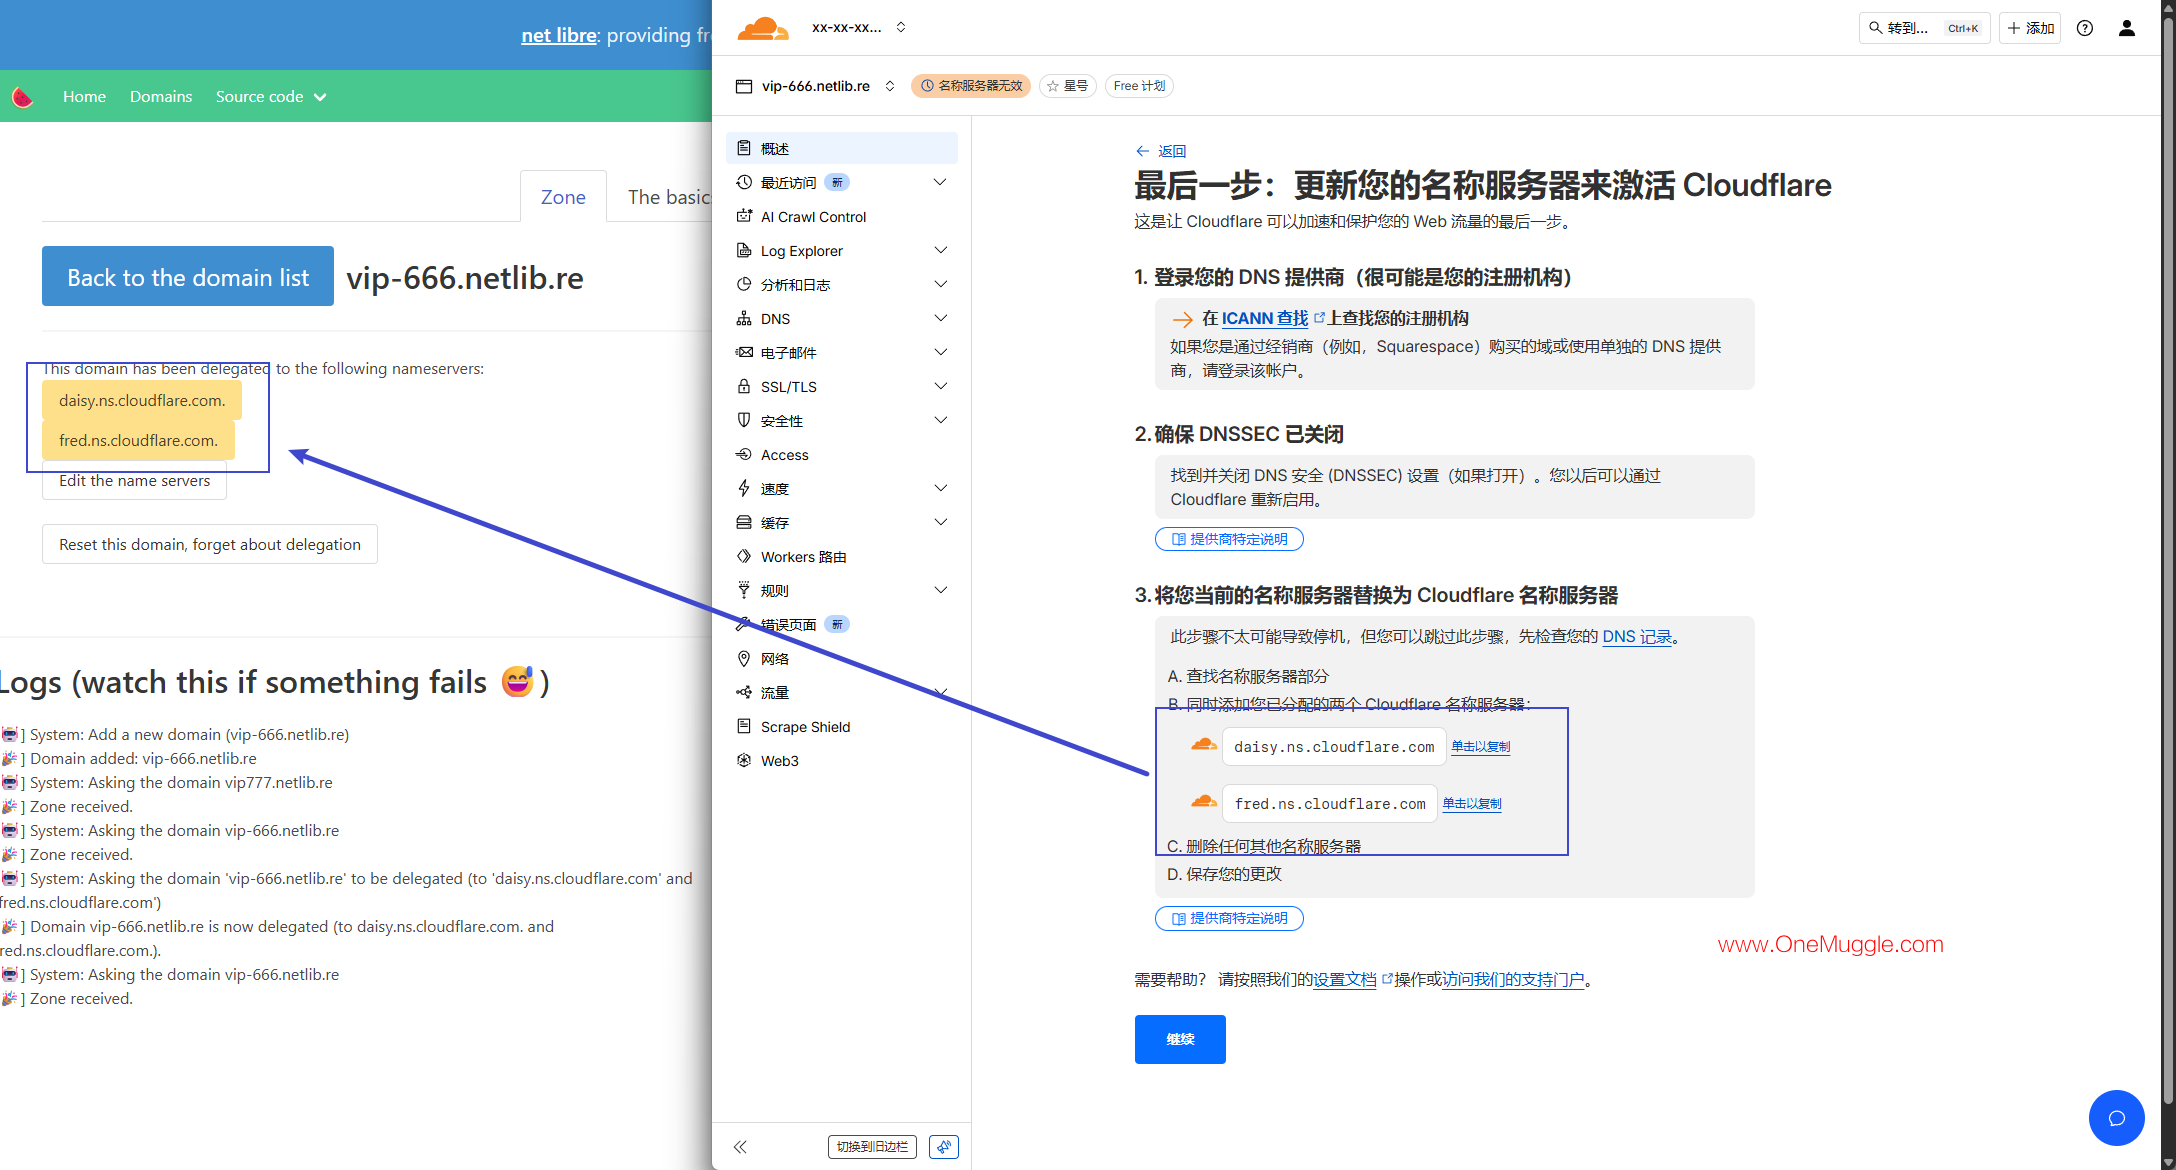Go to Home in net libre navbar
Image resolution: width=2176 pixels, height=1170 pixels.
coord(84,97)
